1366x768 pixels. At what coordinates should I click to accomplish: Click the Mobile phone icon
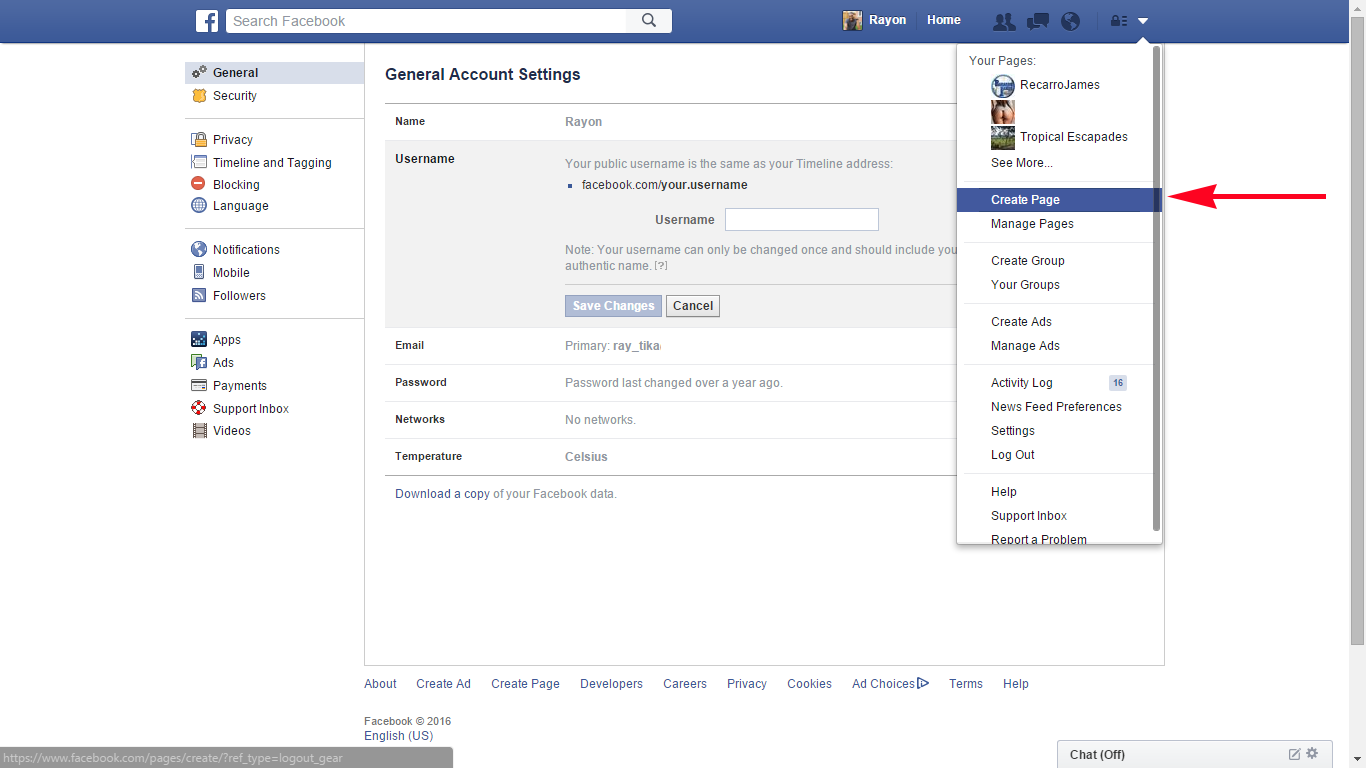(x=199, y=272)
